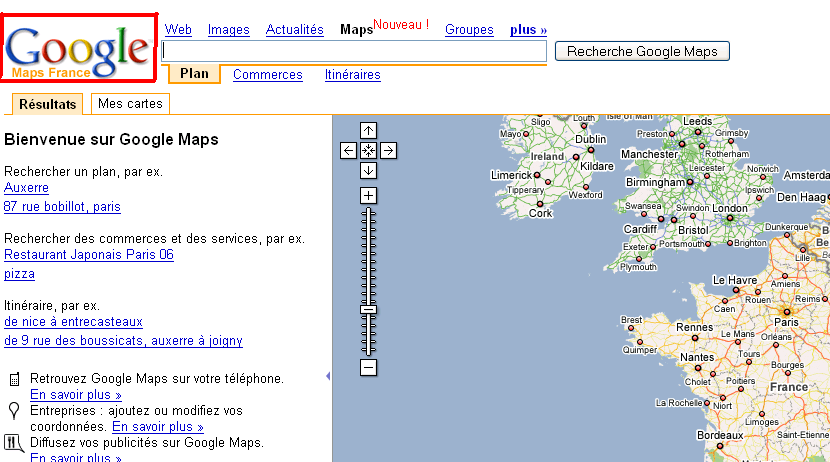Pan the map left with arrow button
Viewport: 830px width, 462px height.
[x=348, y=150]
